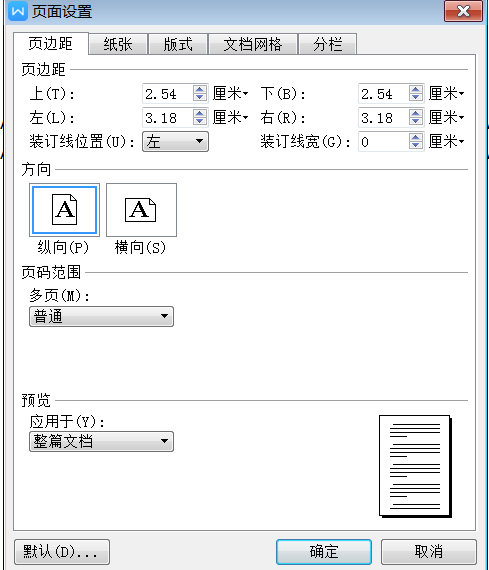Decrease bottom margin 下(B) with down arrow
Image resolution: width=489 pixels, height=570 pixels.
(x=416, y=97)
